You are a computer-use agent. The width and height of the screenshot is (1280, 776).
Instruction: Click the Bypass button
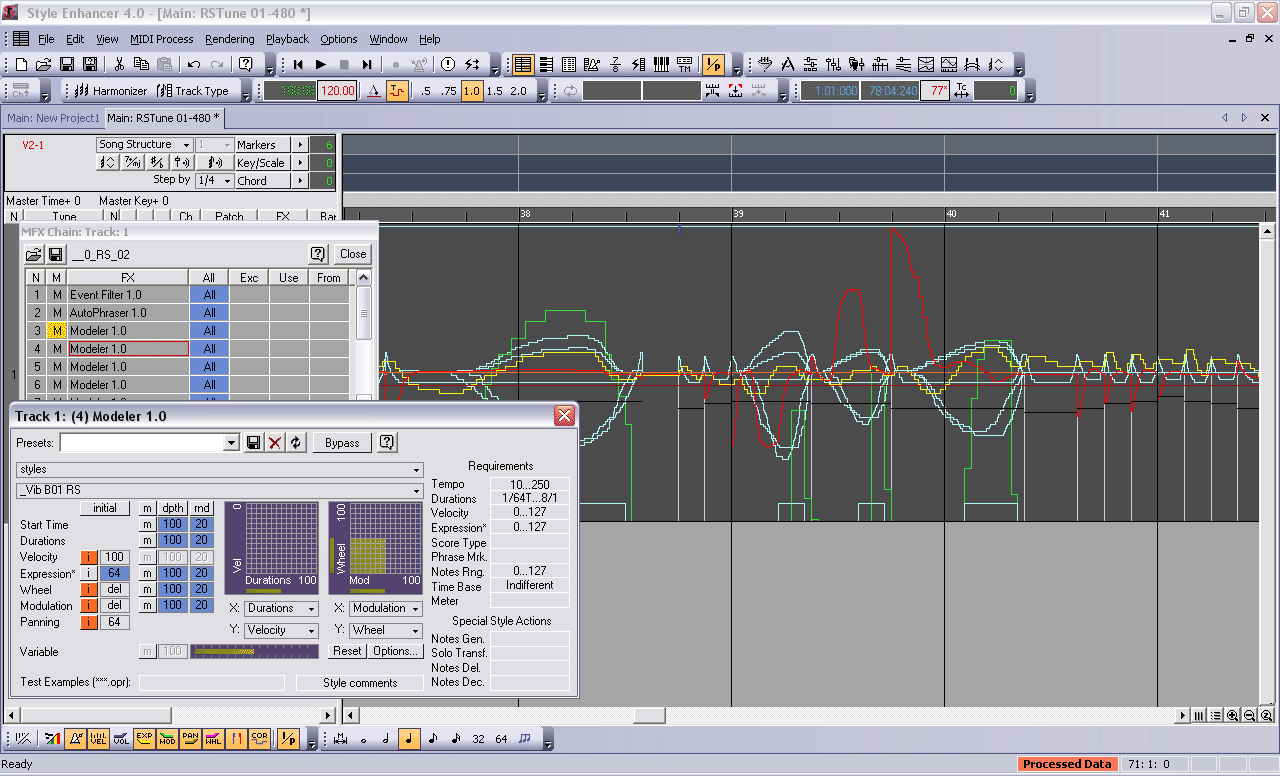[342, 443]
